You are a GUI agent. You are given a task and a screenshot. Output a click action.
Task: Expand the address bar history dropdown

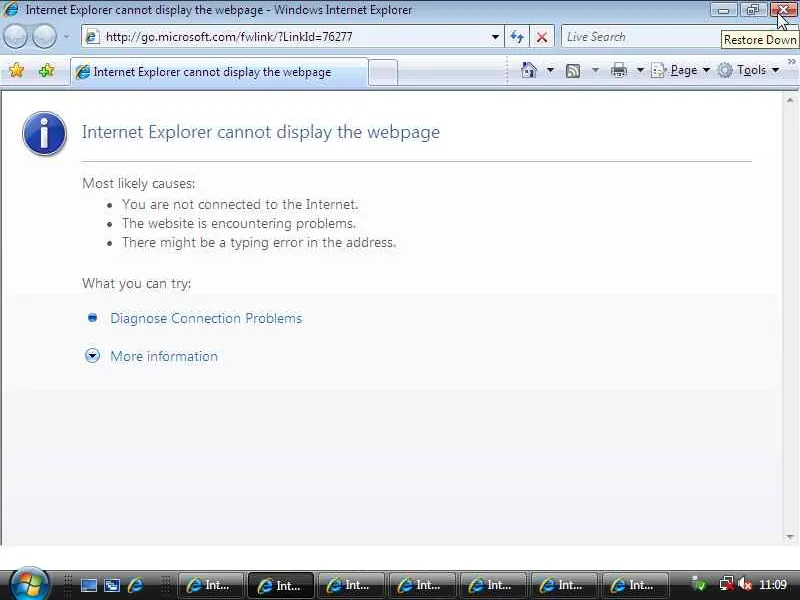coord(495,37)
